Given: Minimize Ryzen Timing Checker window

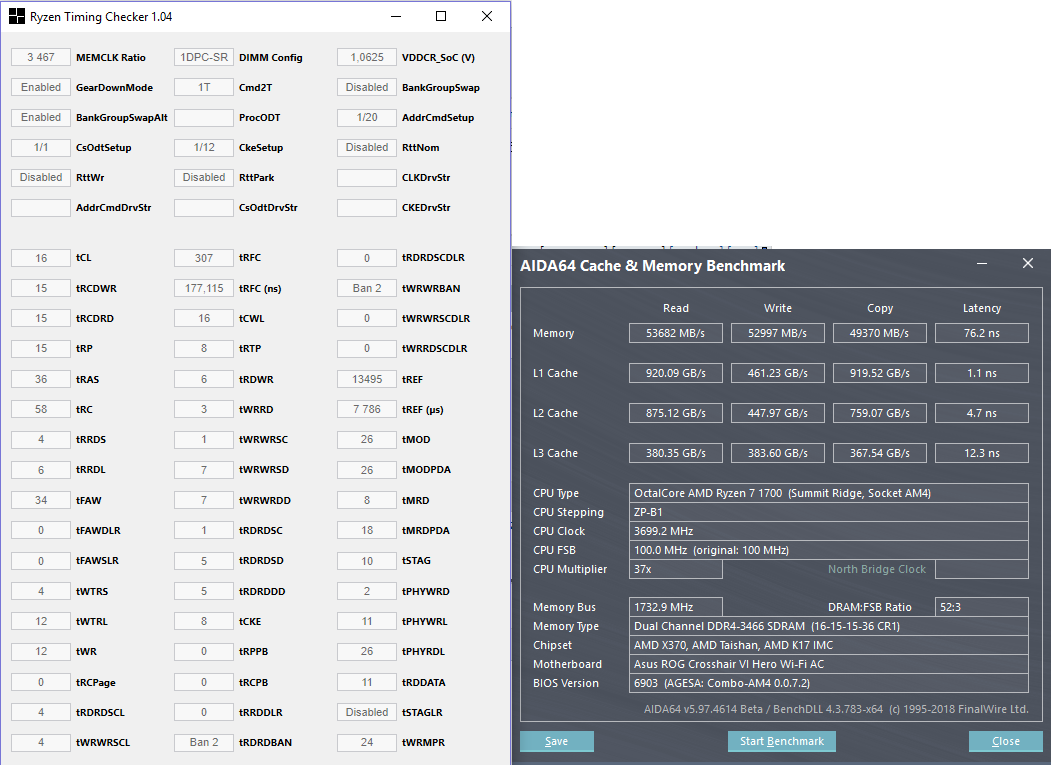Looking at the screenshot, I should [396, 16].
